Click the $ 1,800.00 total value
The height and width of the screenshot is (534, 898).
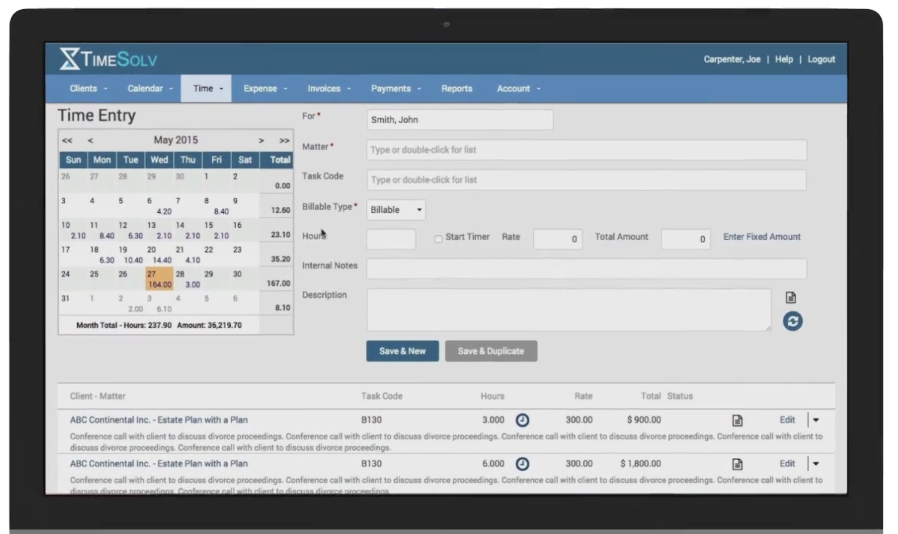(640, 464)
